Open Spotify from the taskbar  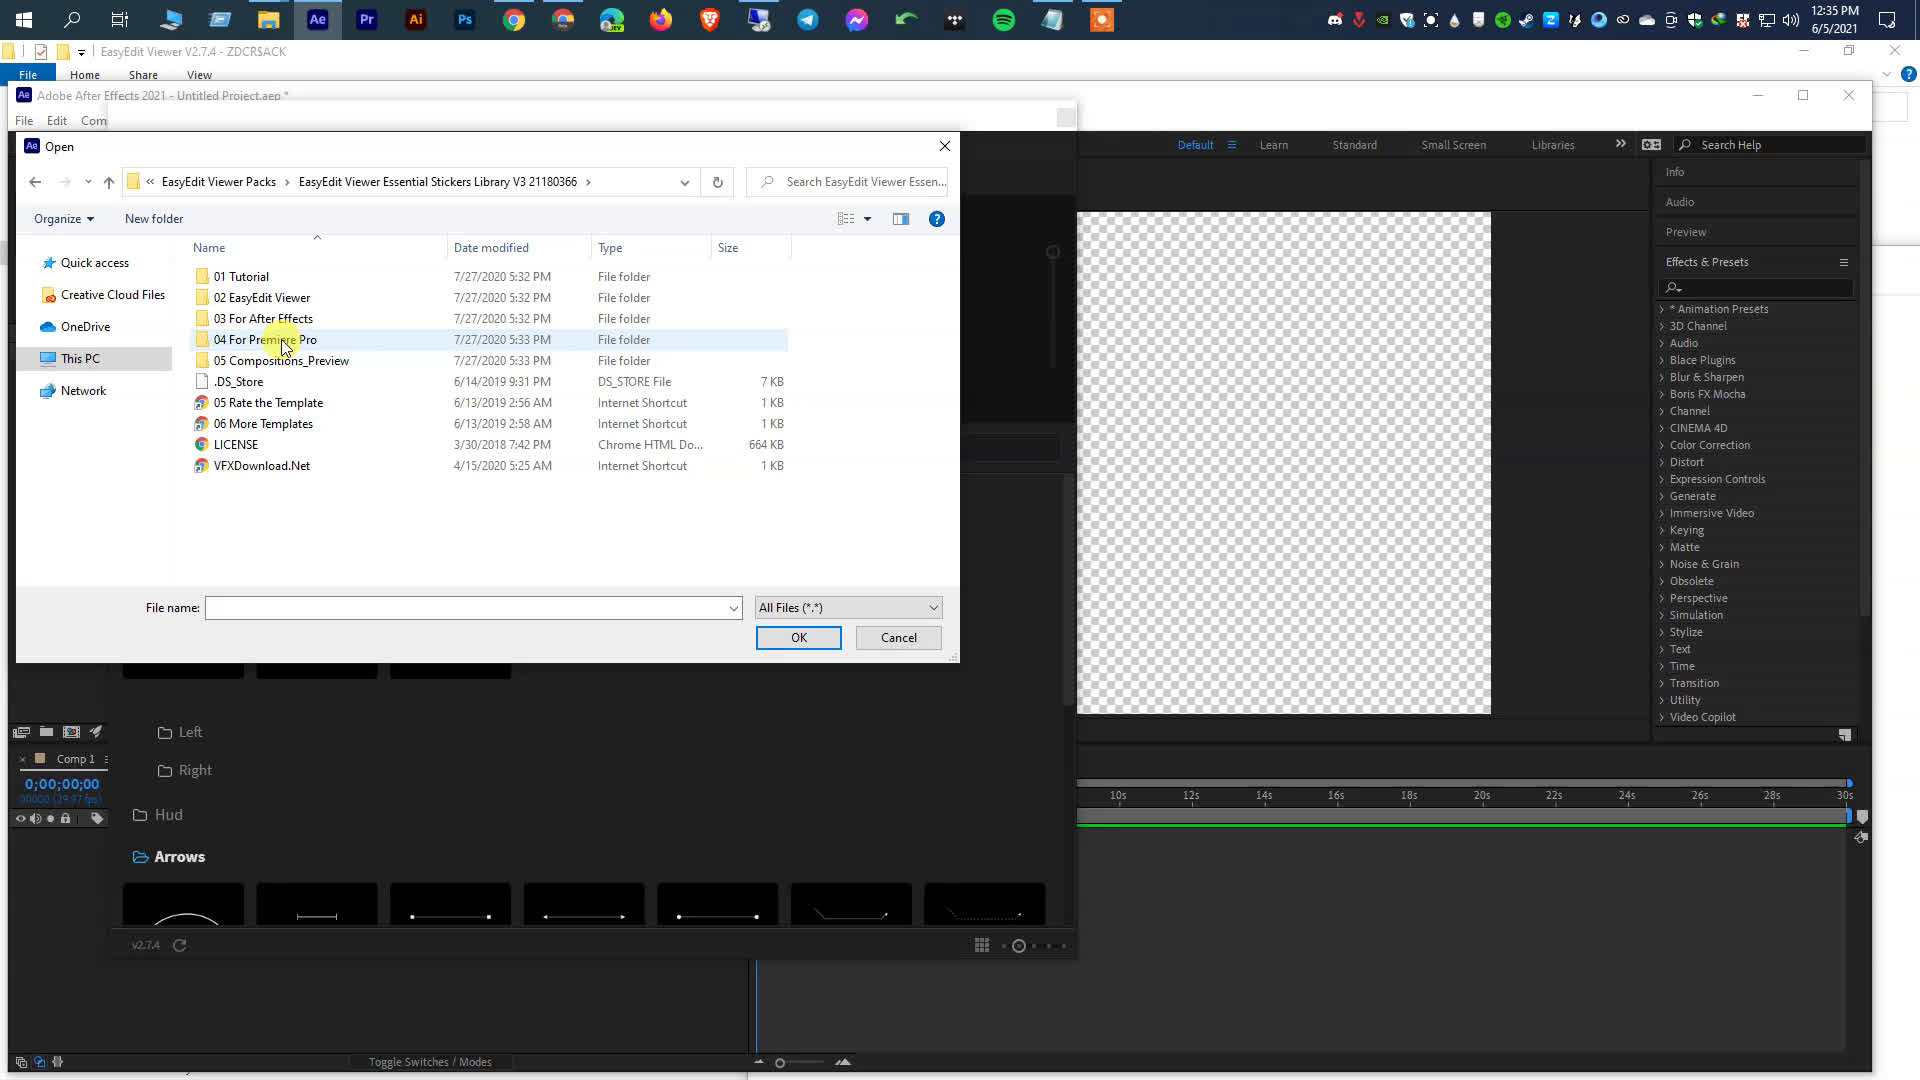click(1003, 20)
